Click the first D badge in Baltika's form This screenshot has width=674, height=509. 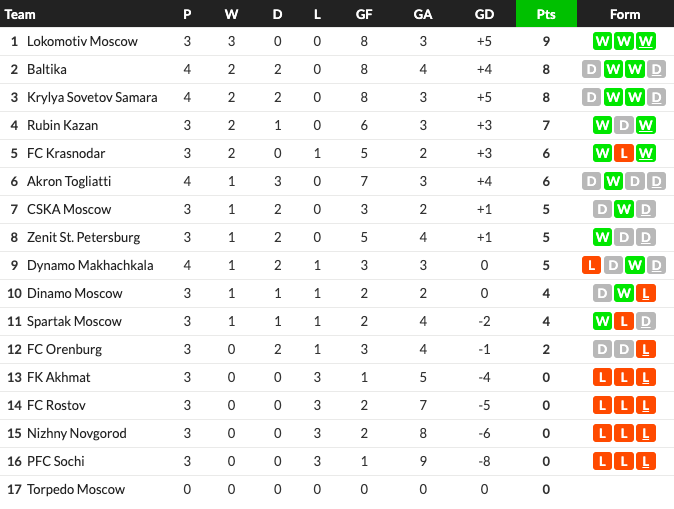tap(591, 69)
